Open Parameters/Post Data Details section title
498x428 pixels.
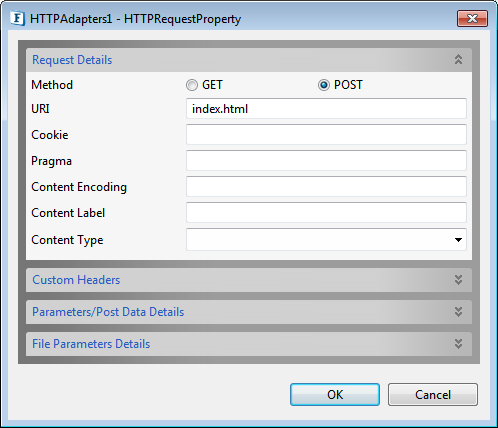(x=108, y=312)
